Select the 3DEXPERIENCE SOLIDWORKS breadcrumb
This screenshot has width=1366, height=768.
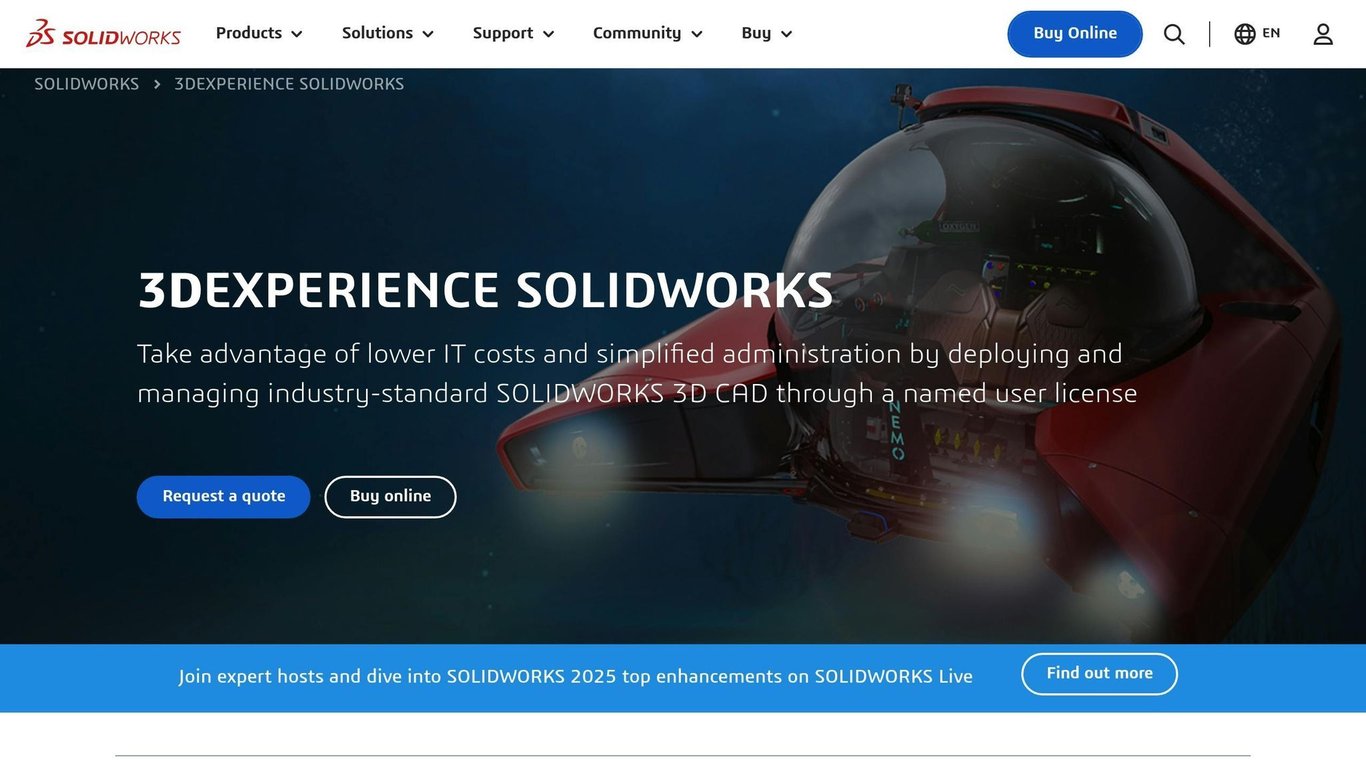click(x=289, y=84)
